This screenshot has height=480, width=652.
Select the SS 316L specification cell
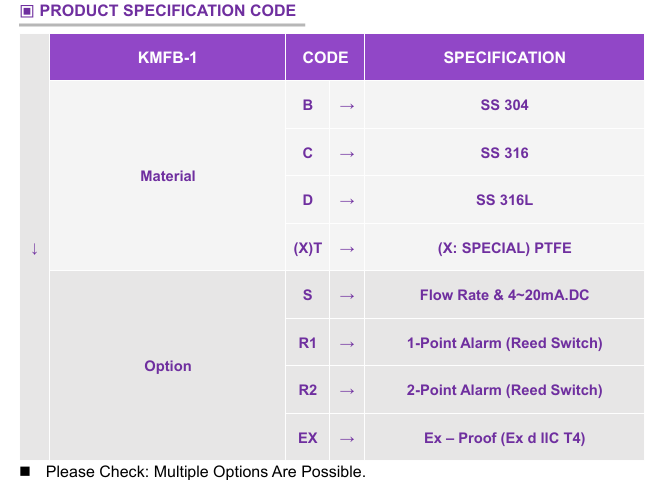click(x=504, y=200)
